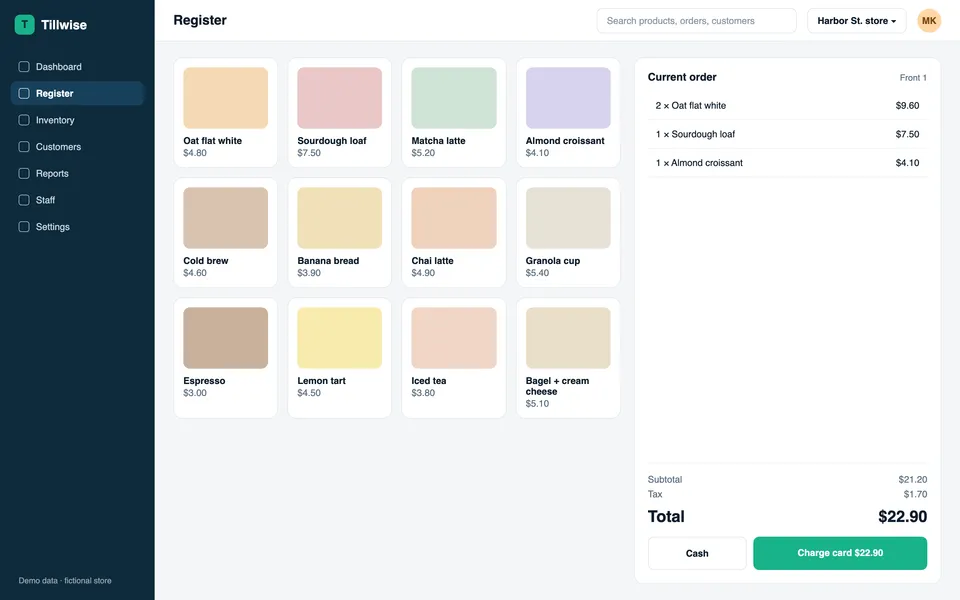
Task: Click the Register page title
Action: (200, 20)
